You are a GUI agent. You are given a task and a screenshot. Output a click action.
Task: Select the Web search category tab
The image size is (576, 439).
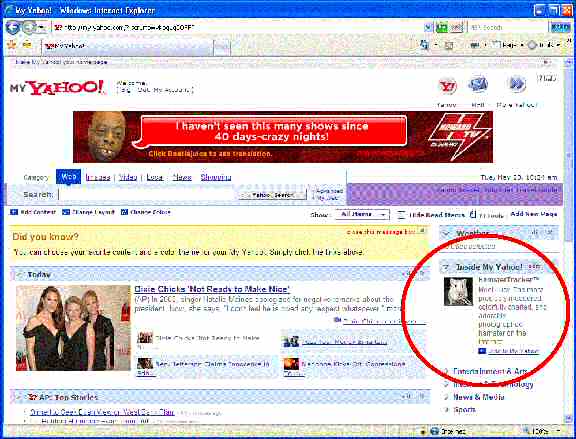click(x=68, y=177)
